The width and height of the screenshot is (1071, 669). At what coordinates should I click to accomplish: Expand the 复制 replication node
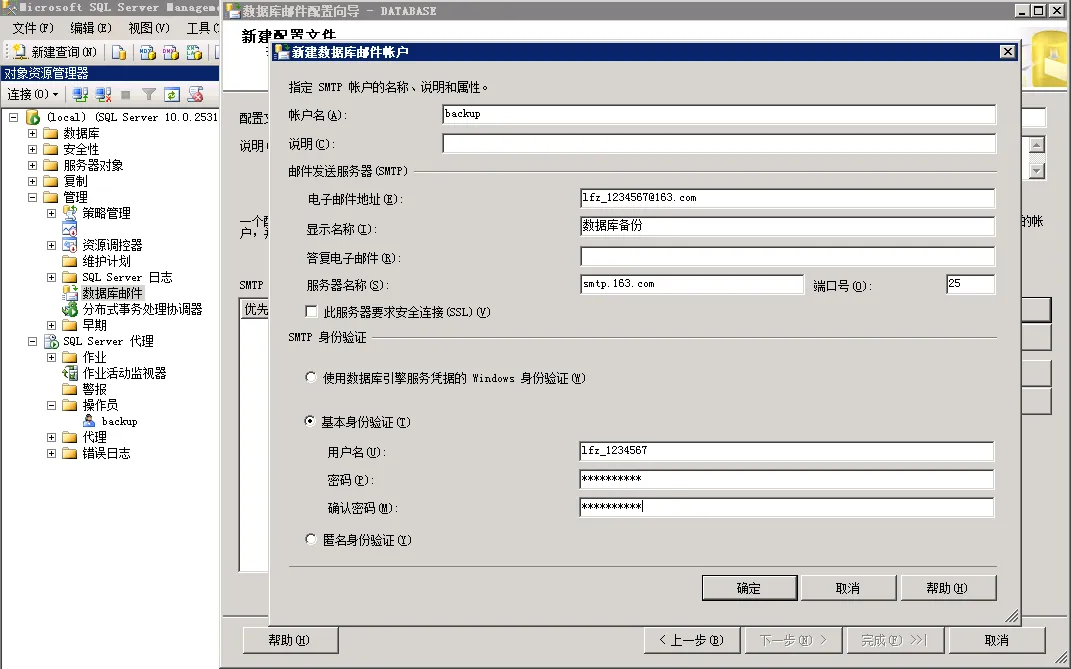32,181
